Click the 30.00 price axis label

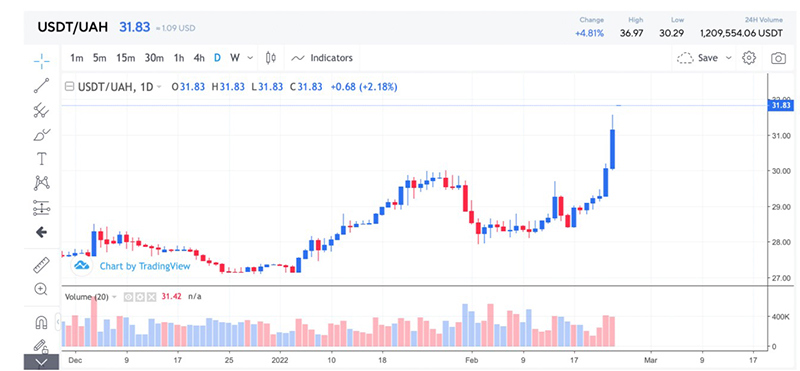782,171
